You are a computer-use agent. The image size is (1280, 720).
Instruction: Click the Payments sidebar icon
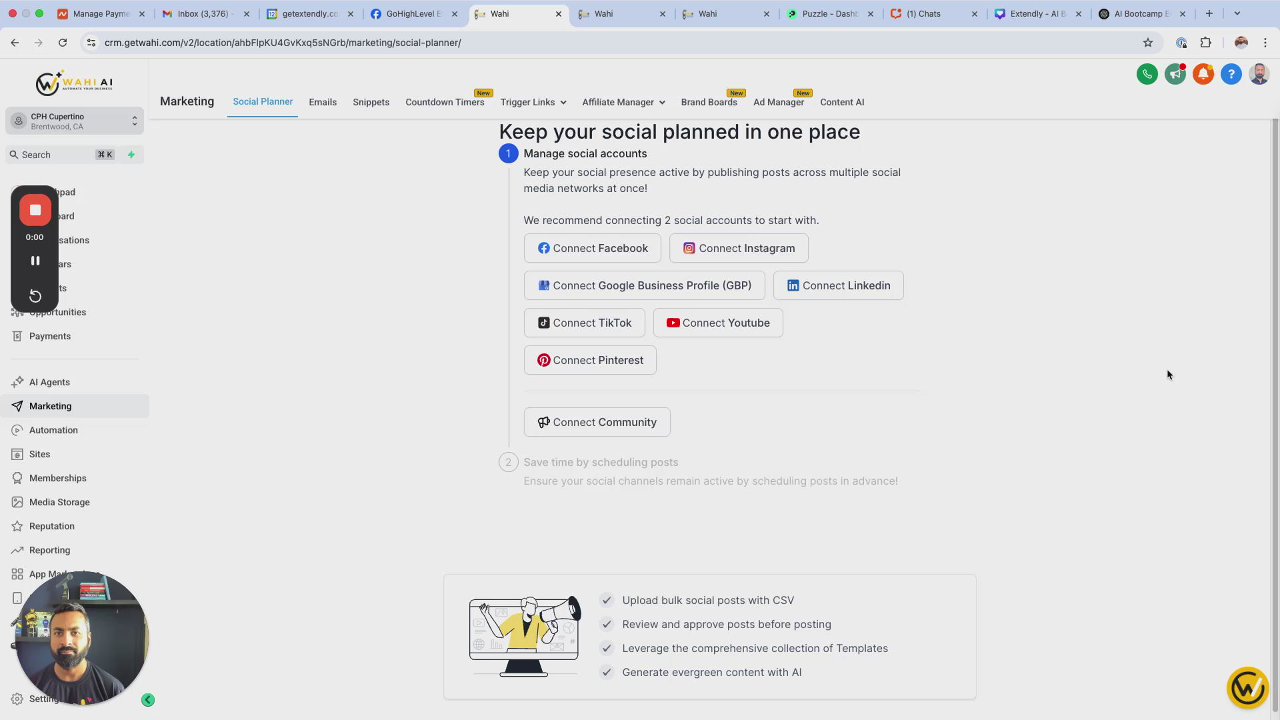point(17,336)
